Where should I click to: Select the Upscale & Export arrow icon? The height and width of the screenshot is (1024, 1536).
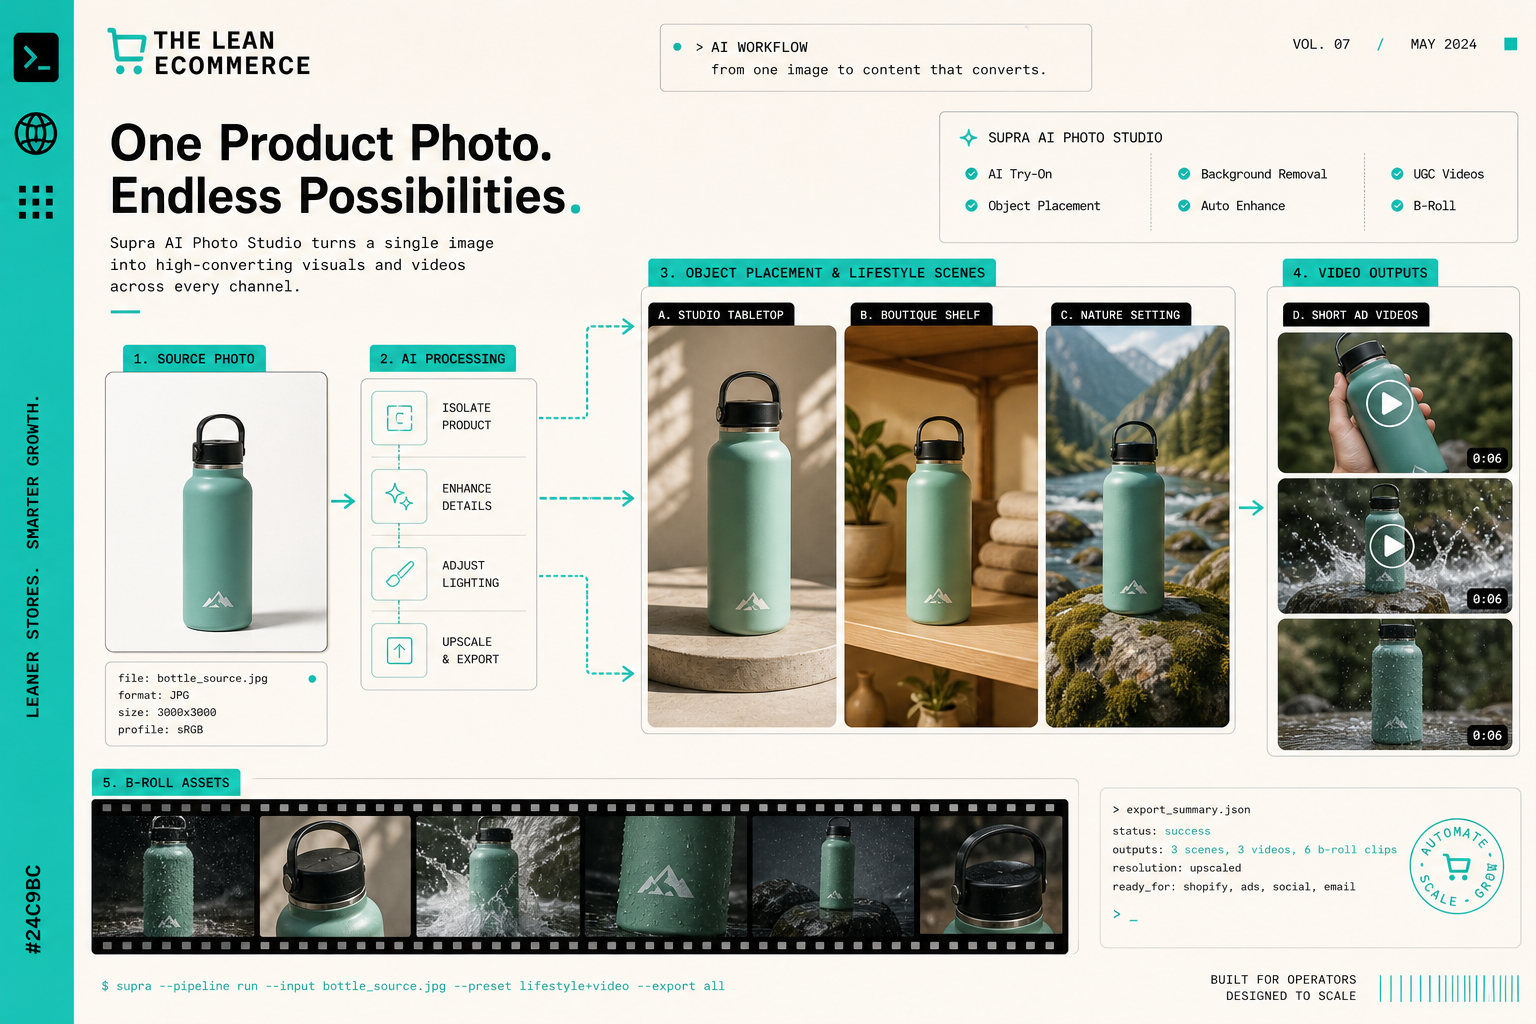click(x=399, y=651)
